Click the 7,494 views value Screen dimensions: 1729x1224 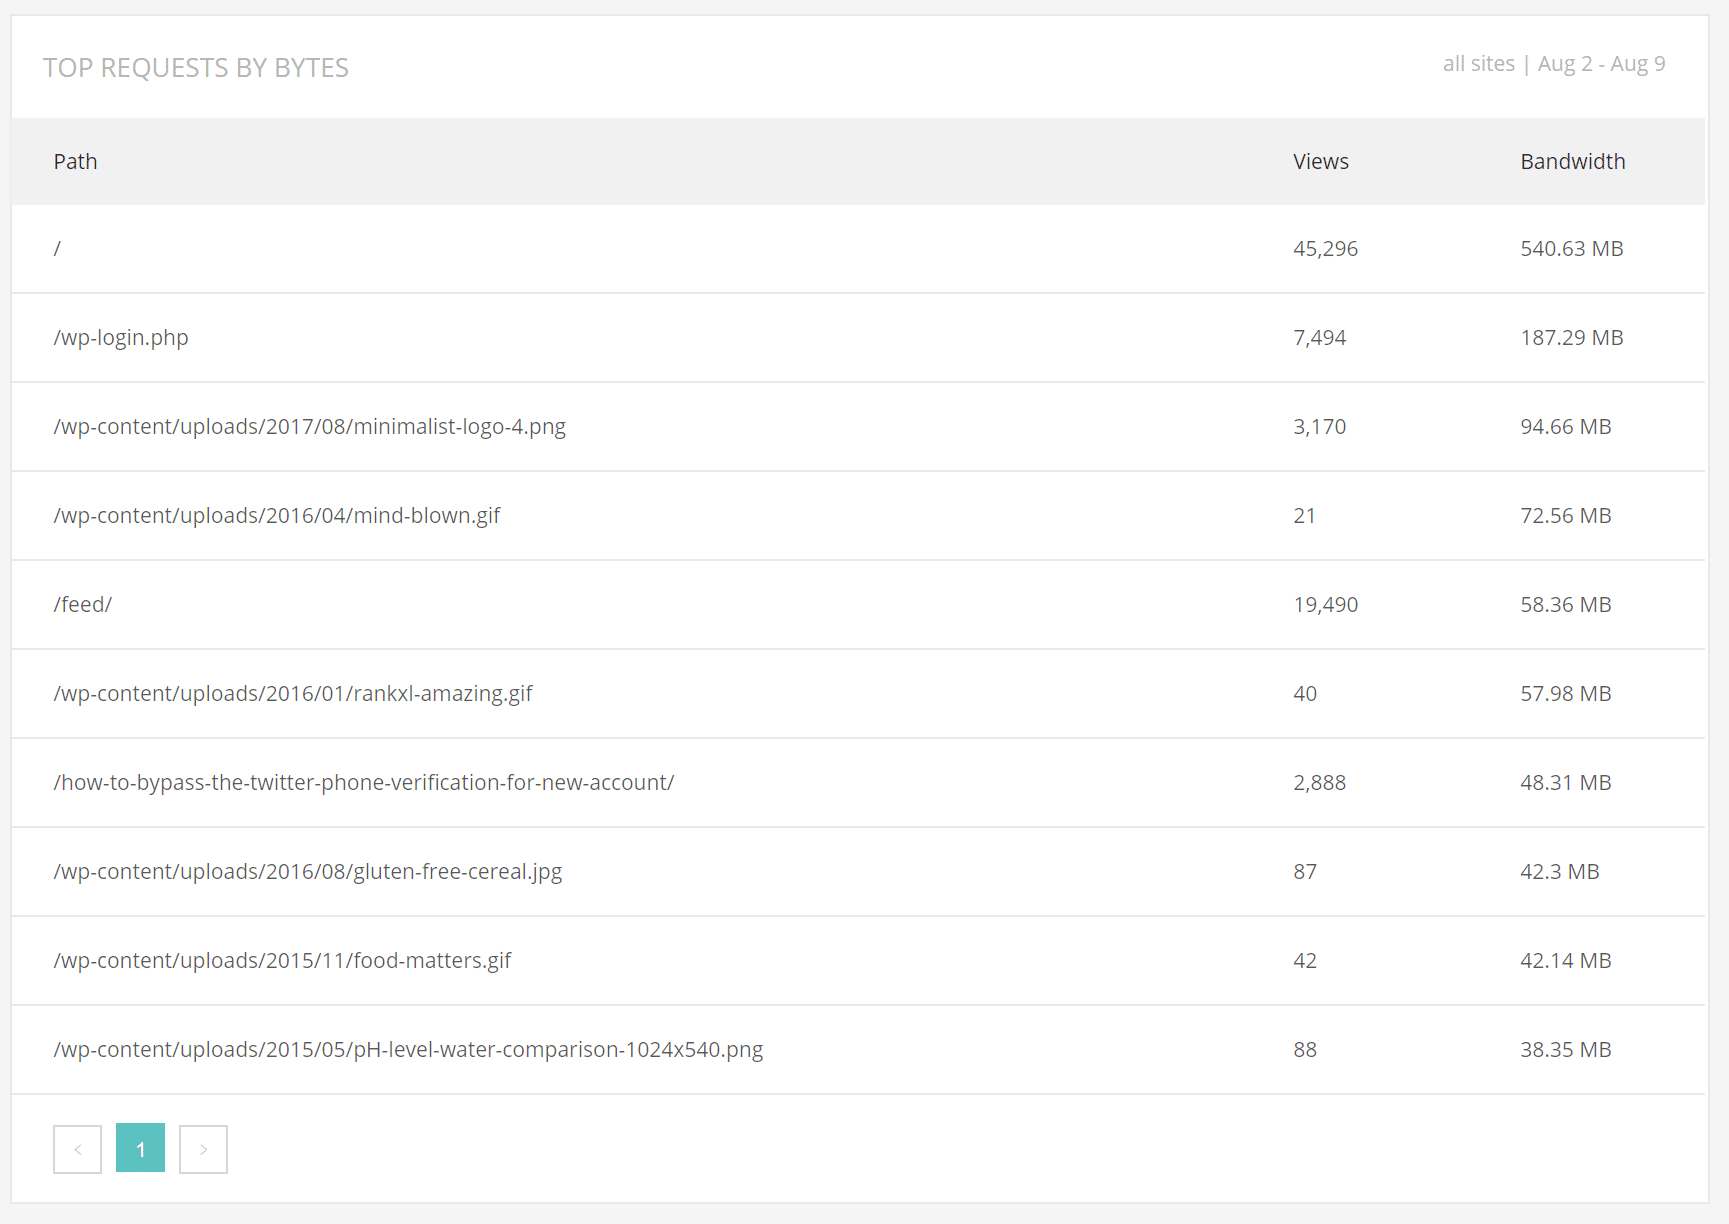click(x=1319, y=338)
